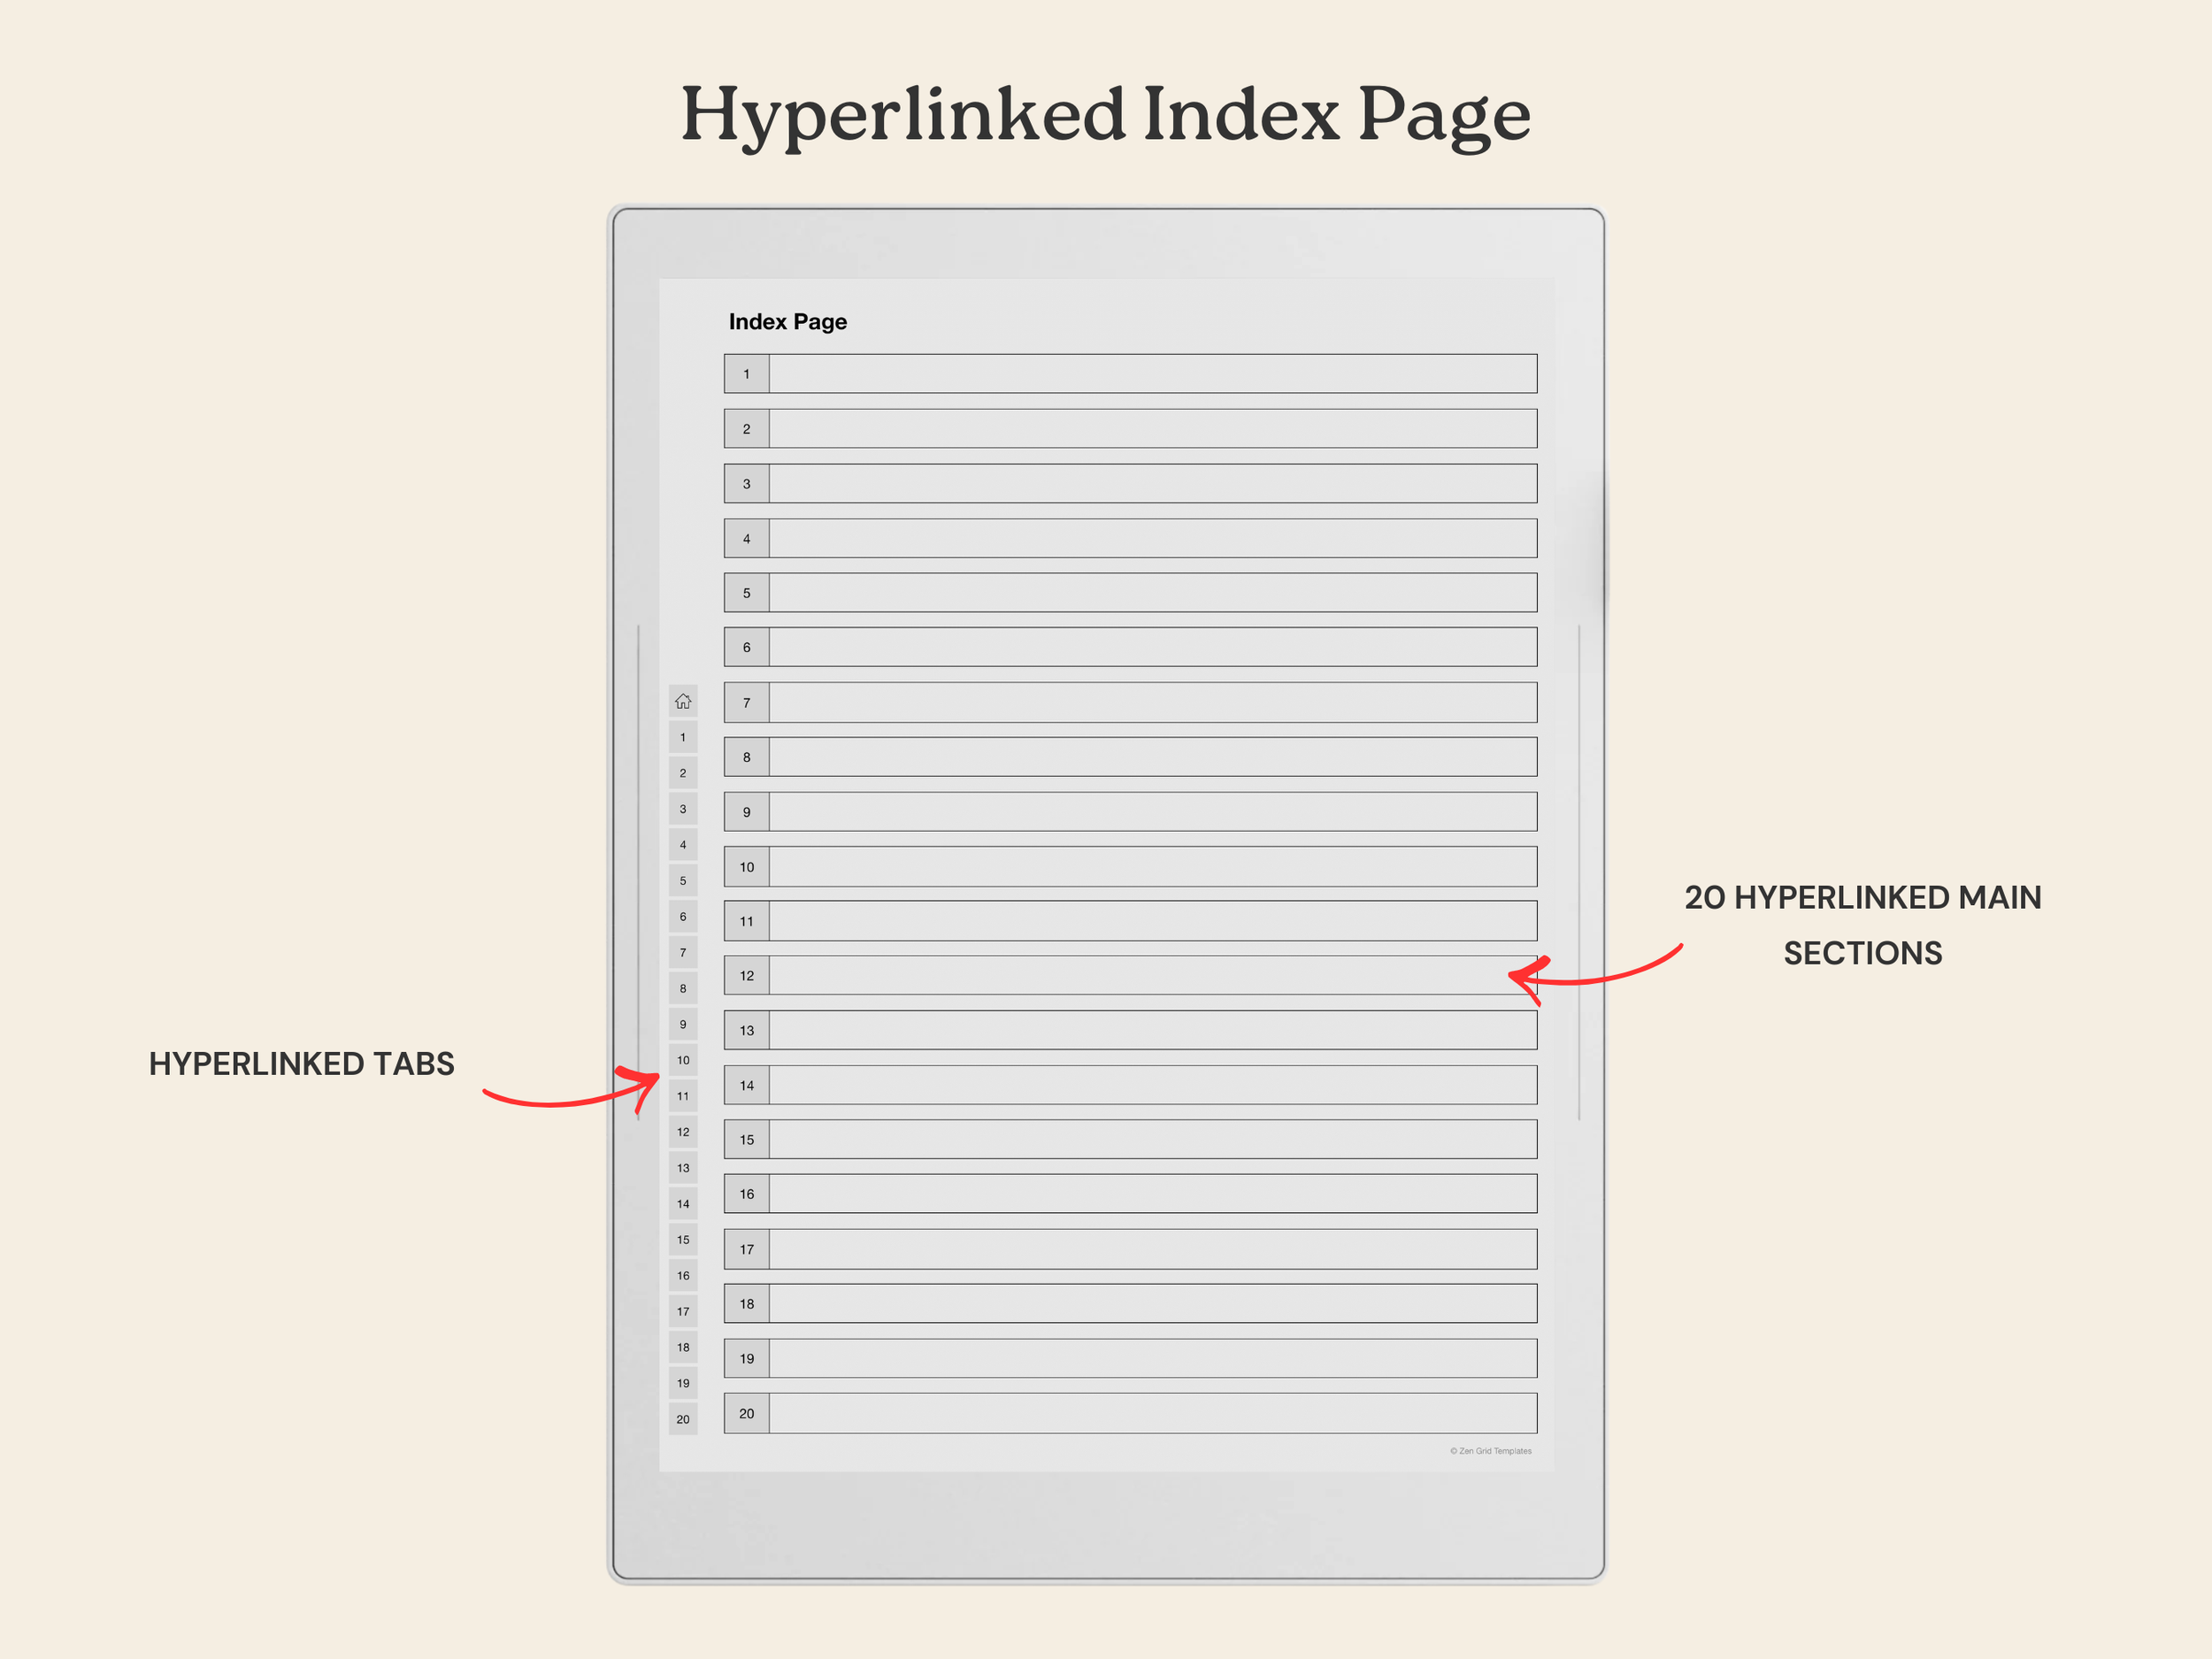
Task: Click the blank field beside index 2
Action: (1152, 429)
